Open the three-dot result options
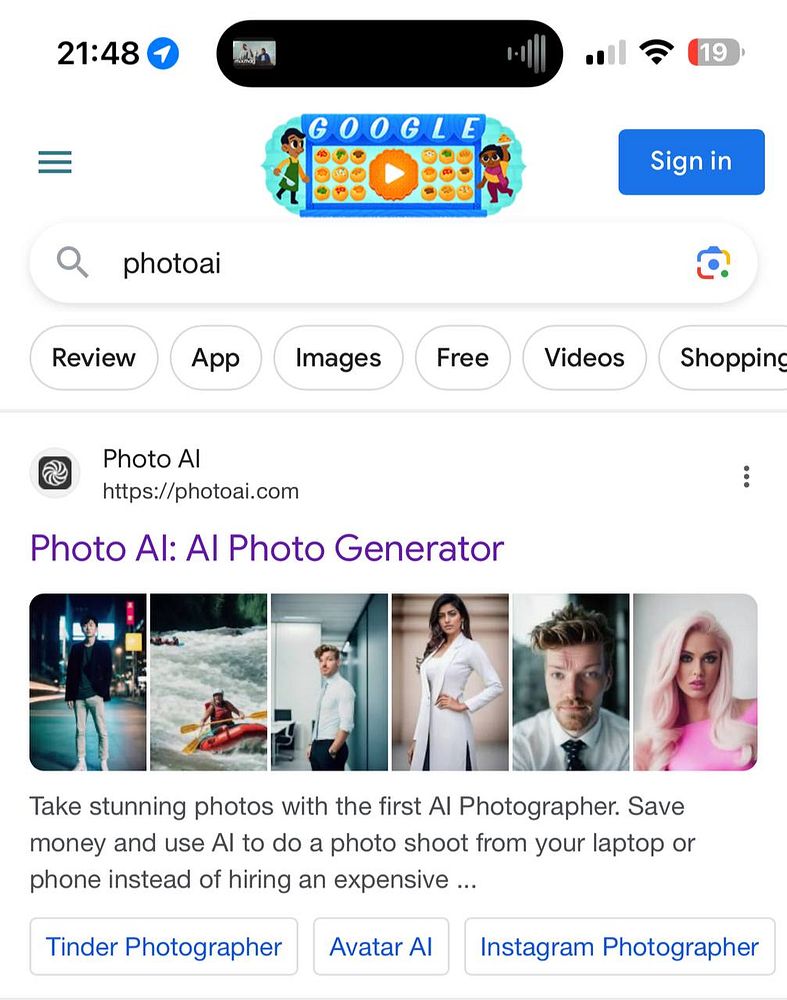 pos(746,476)
